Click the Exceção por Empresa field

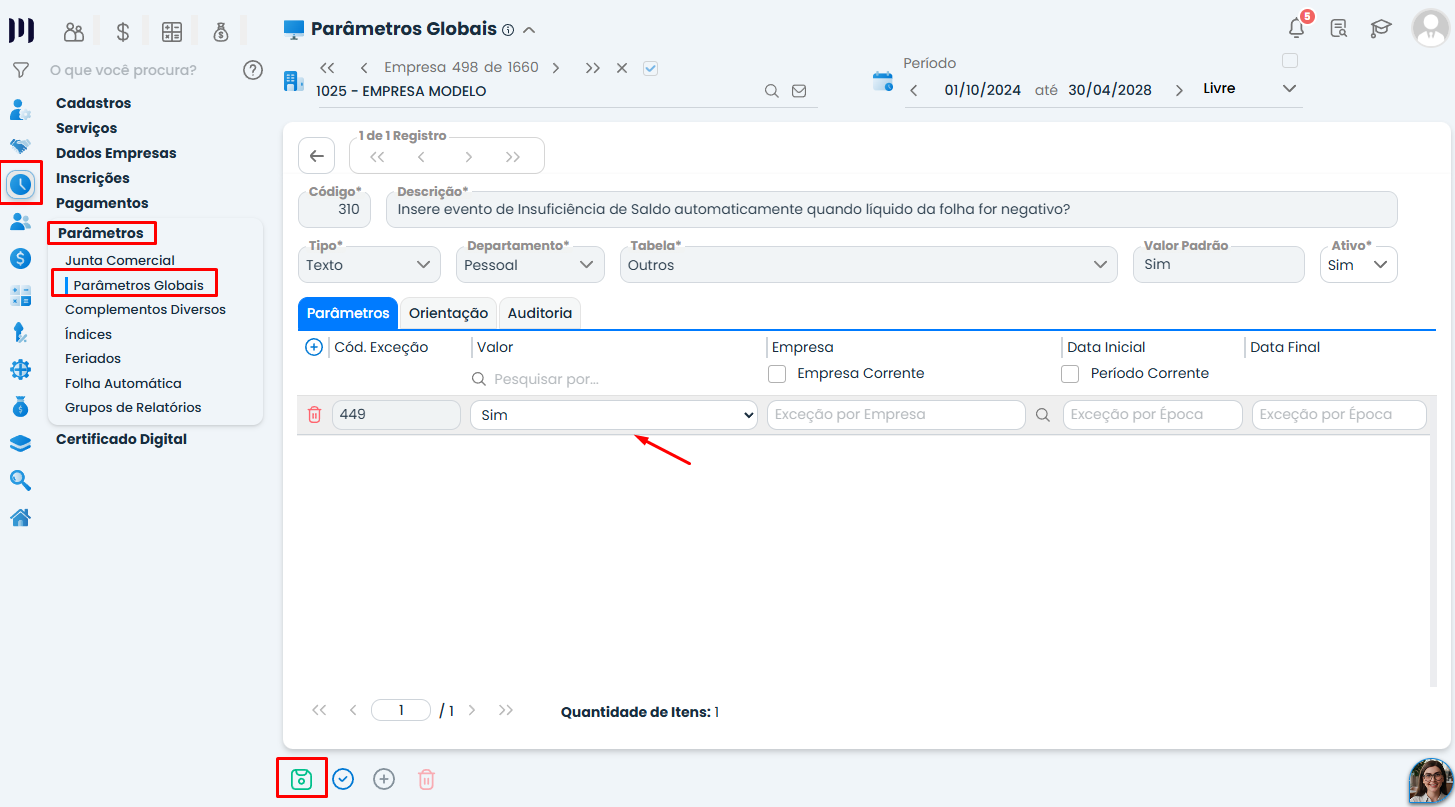(896, 415)
